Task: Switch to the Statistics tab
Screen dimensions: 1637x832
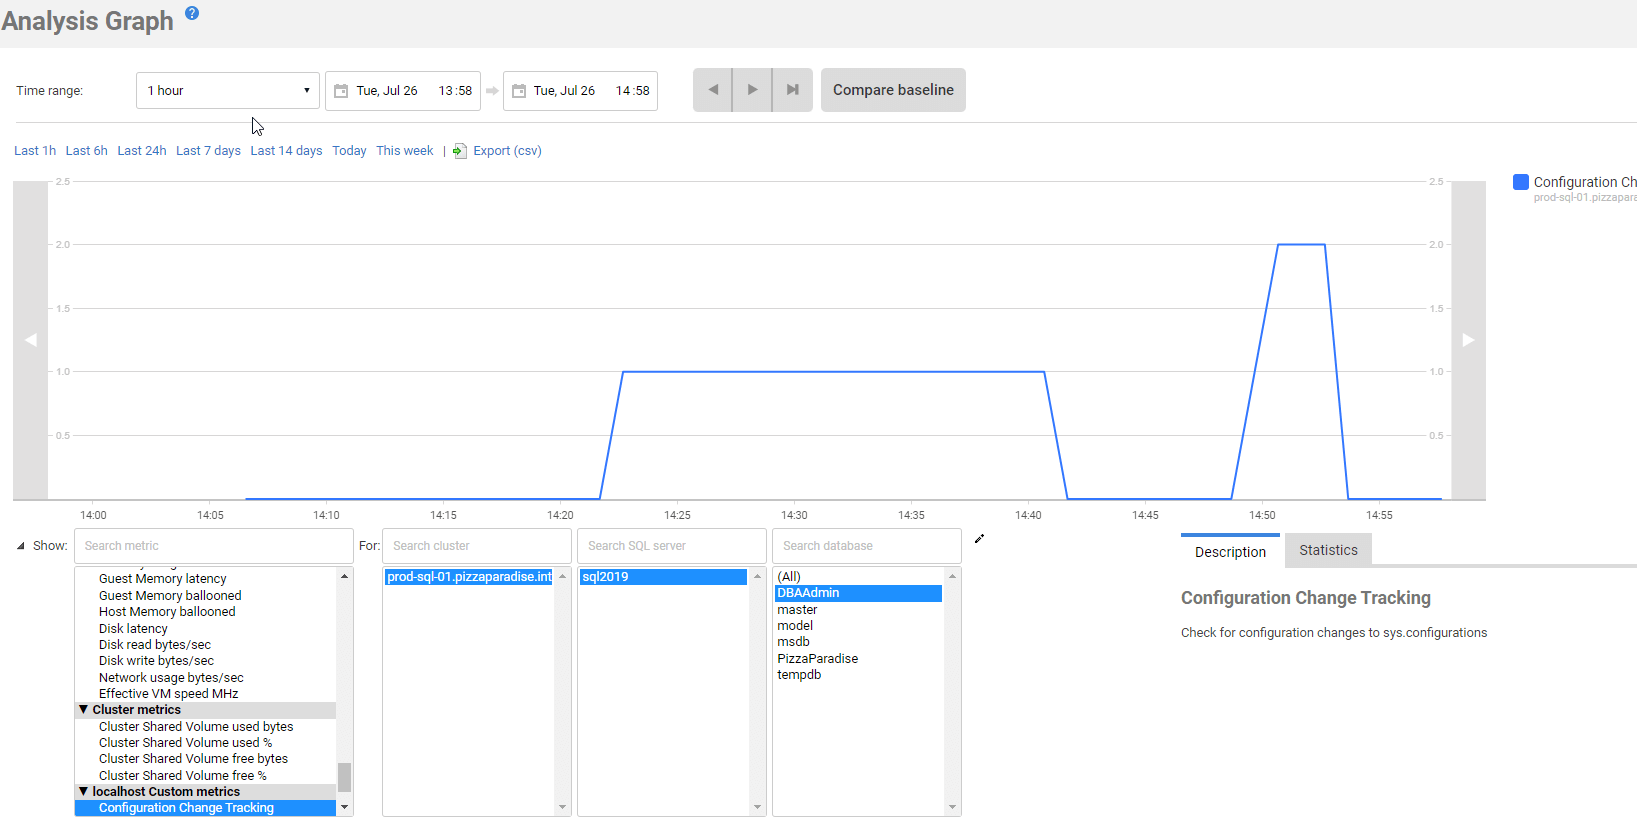Action: [x=1328, y=550]
